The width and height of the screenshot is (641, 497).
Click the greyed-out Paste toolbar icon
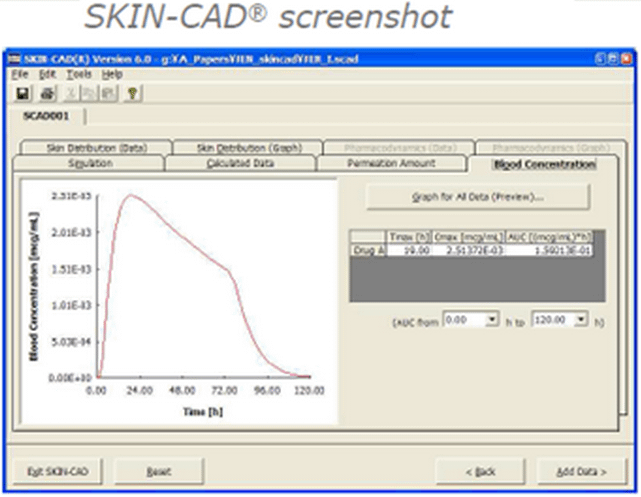pos(108,94)
